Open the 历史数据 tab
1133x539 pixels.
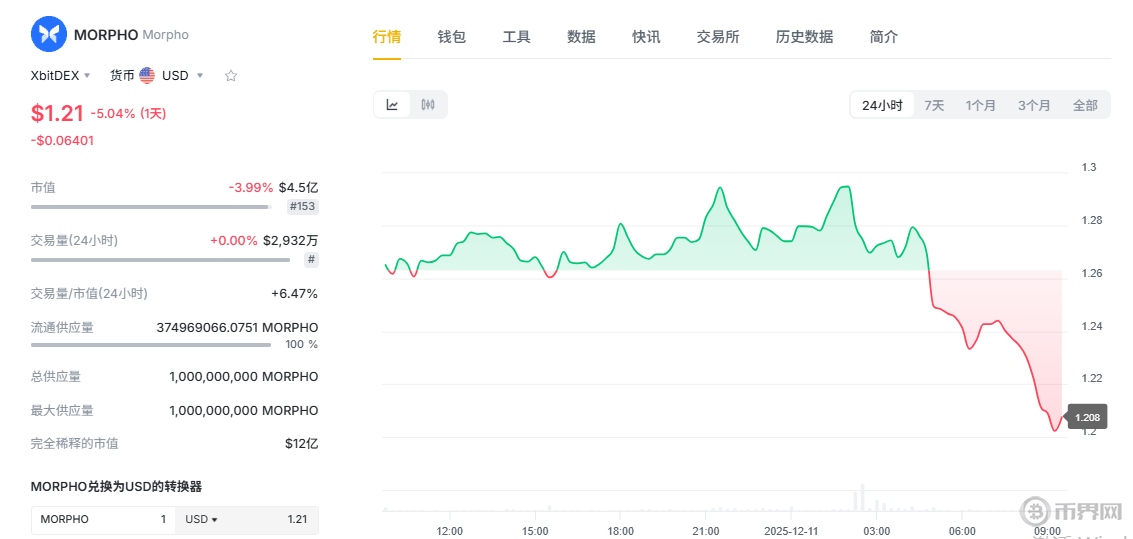pos(804,37)
